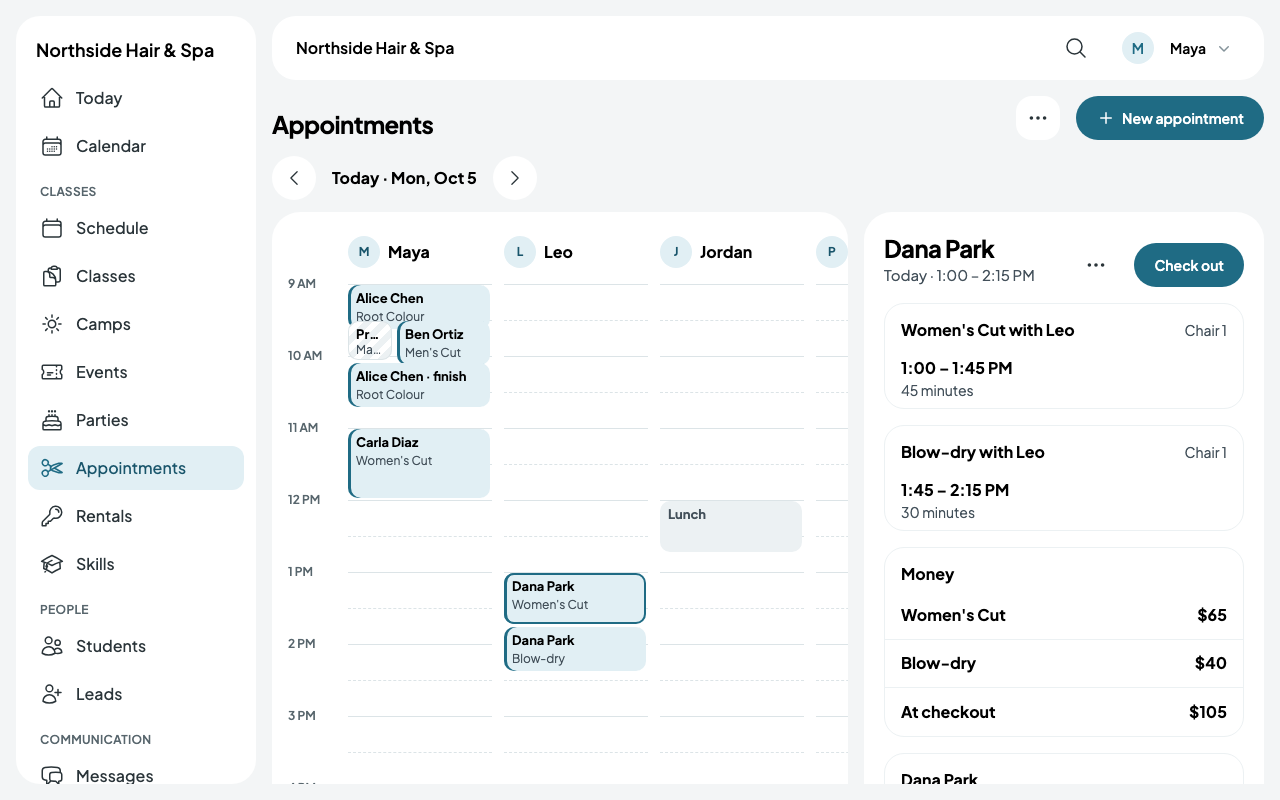Click the '45 minutes' duration text

pos(937,391)
